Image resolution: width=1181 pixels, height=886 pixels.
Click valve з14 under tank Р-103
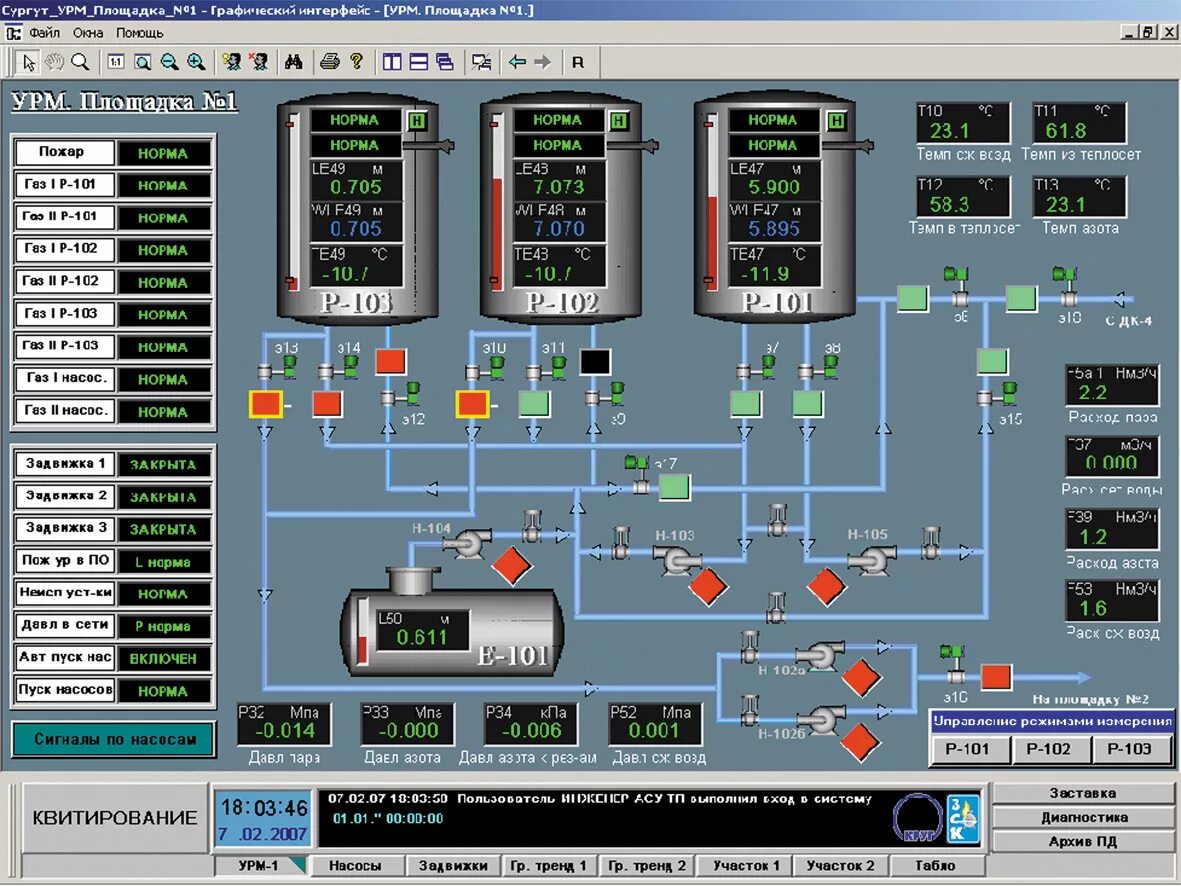tap(337, 368)
